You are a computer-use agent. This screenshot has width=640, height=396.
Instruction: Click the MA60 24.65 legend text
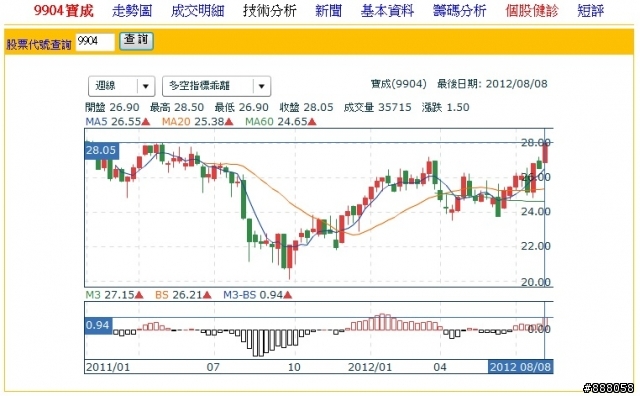281,122
